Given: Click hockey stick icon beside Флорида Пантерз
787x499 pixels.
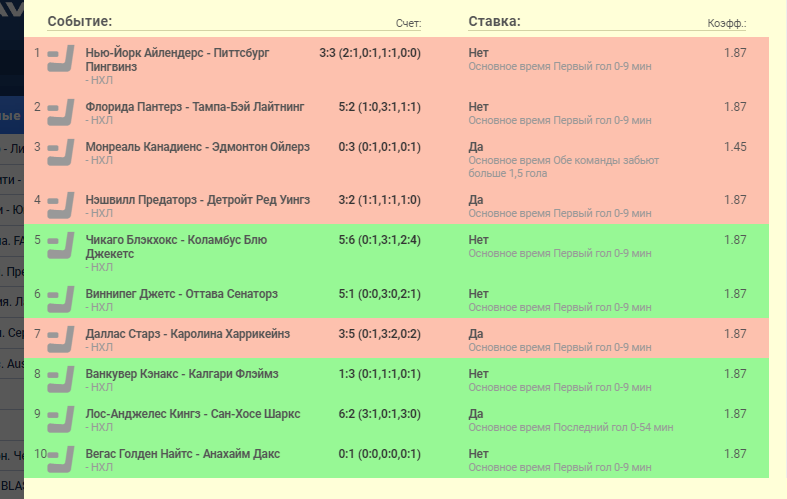Looking at the screenshot, I should coord(62,112).
